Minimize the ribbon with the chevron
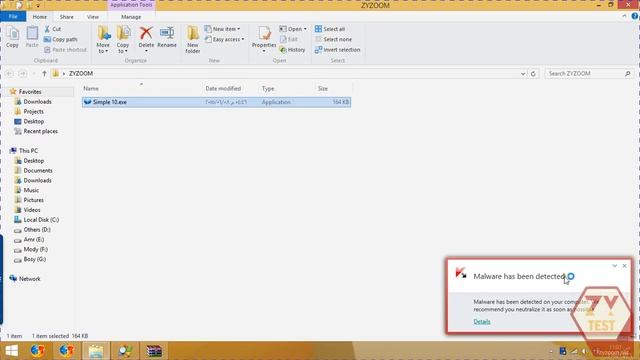 point(624,16)
